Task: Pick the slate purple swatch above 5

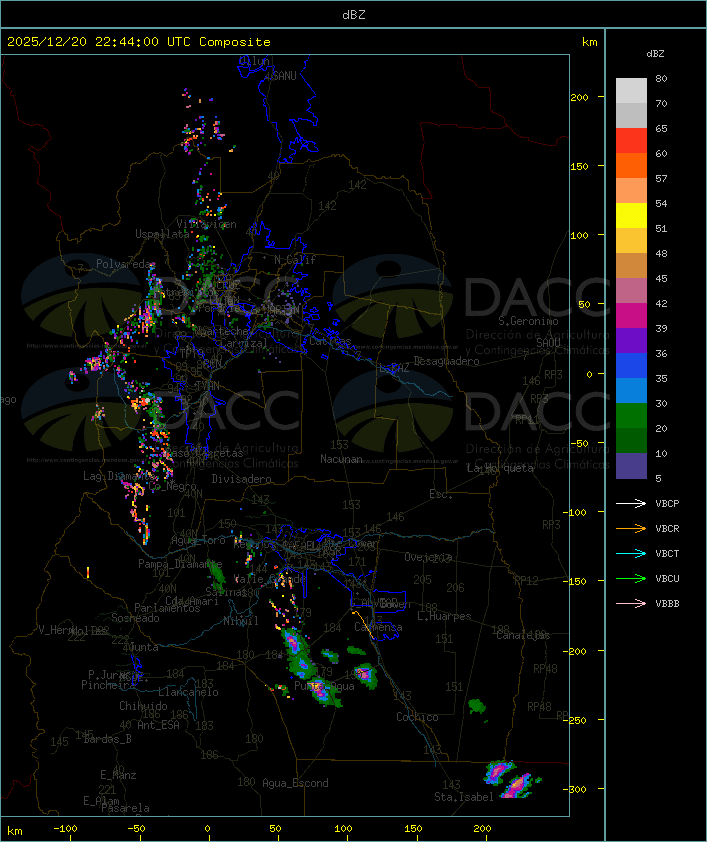Action: [631, 465]
